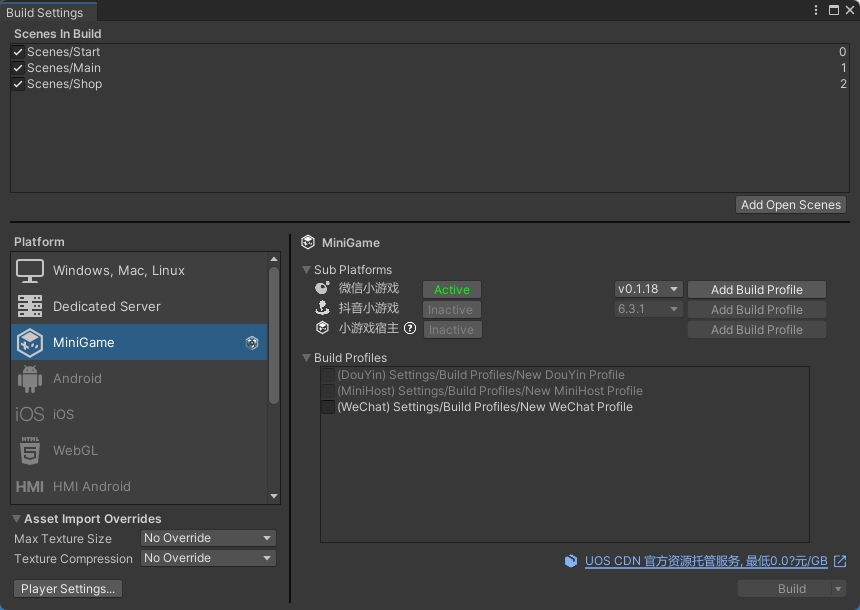Select the Windows, Mac, Linux platform icon
The width and height of the screenshot is (860, 610).
(30, 271)
